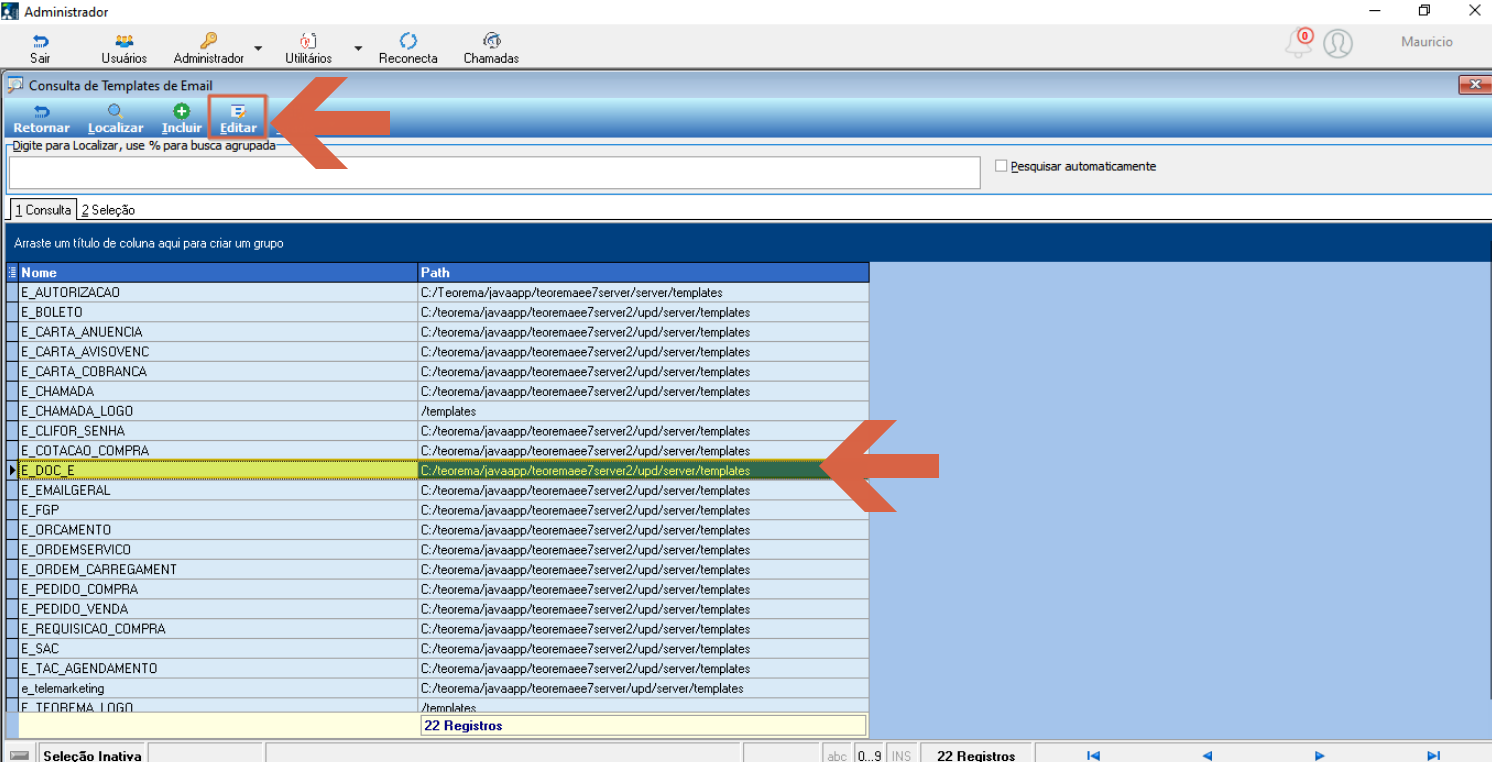The height and width of the screenshot is (762, 1492).
Task: Click the Editar toolbar button
Action: click(x=238, y=119)
